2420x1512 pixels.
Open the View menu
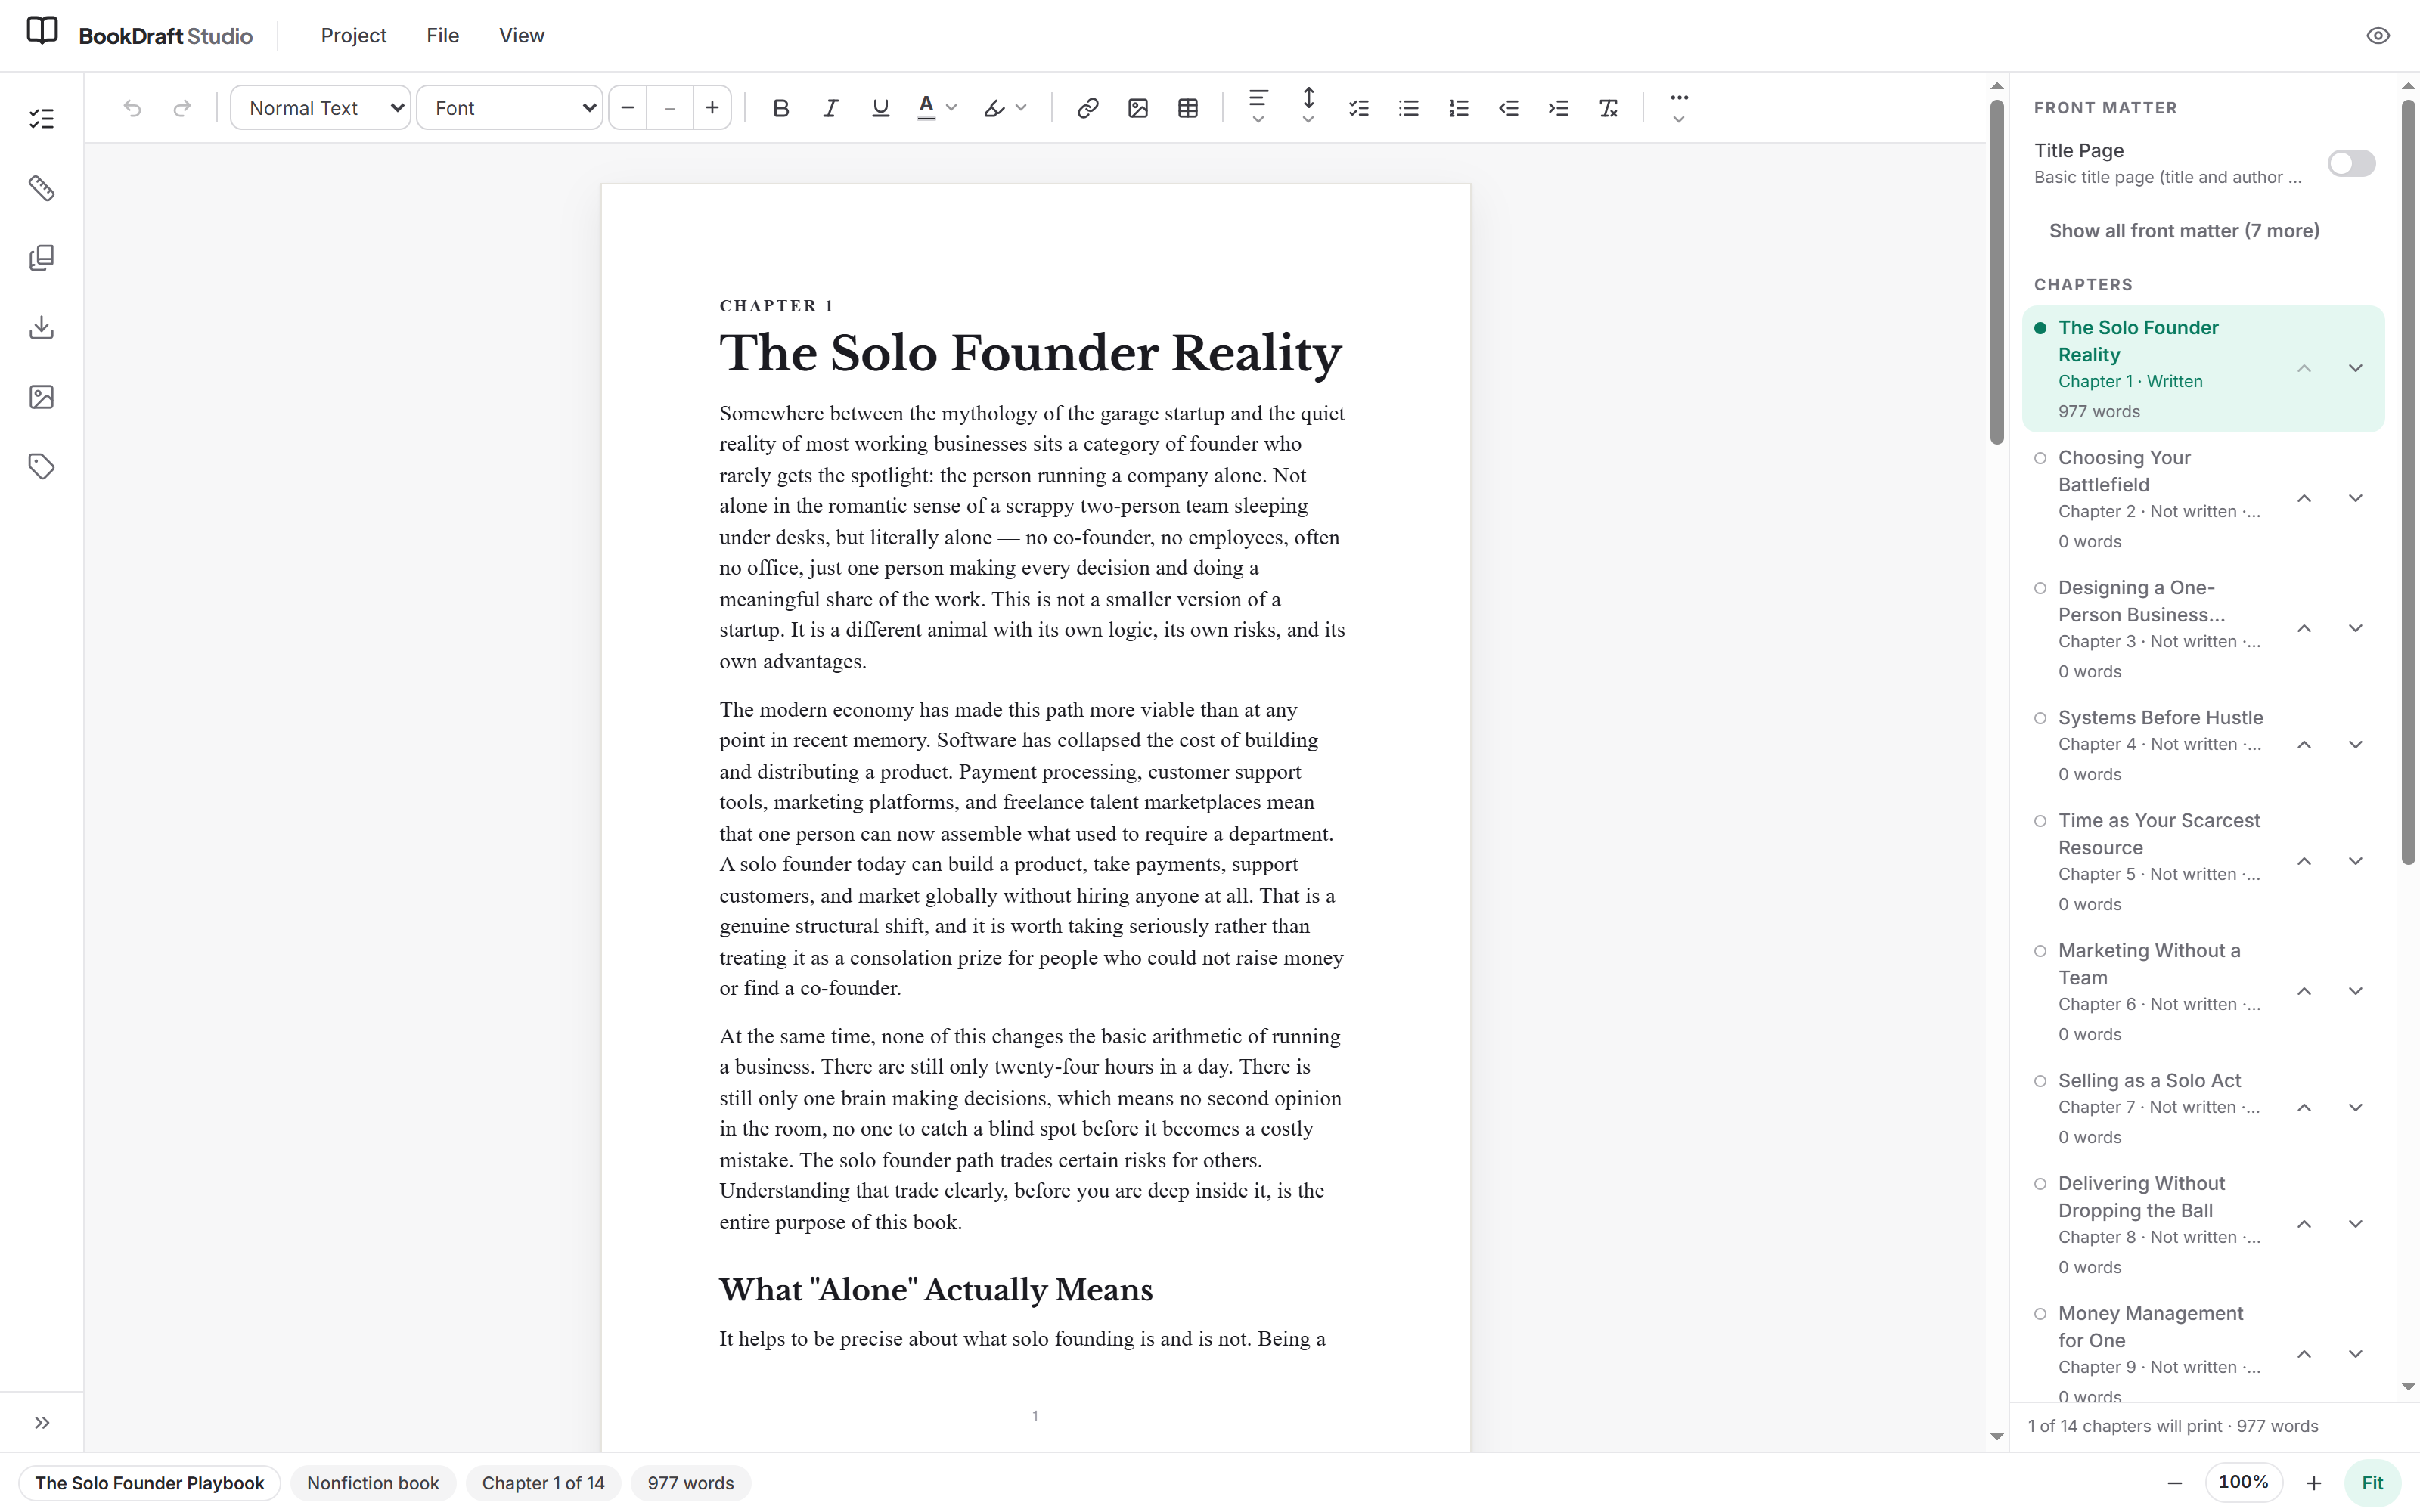click(521, 36)
